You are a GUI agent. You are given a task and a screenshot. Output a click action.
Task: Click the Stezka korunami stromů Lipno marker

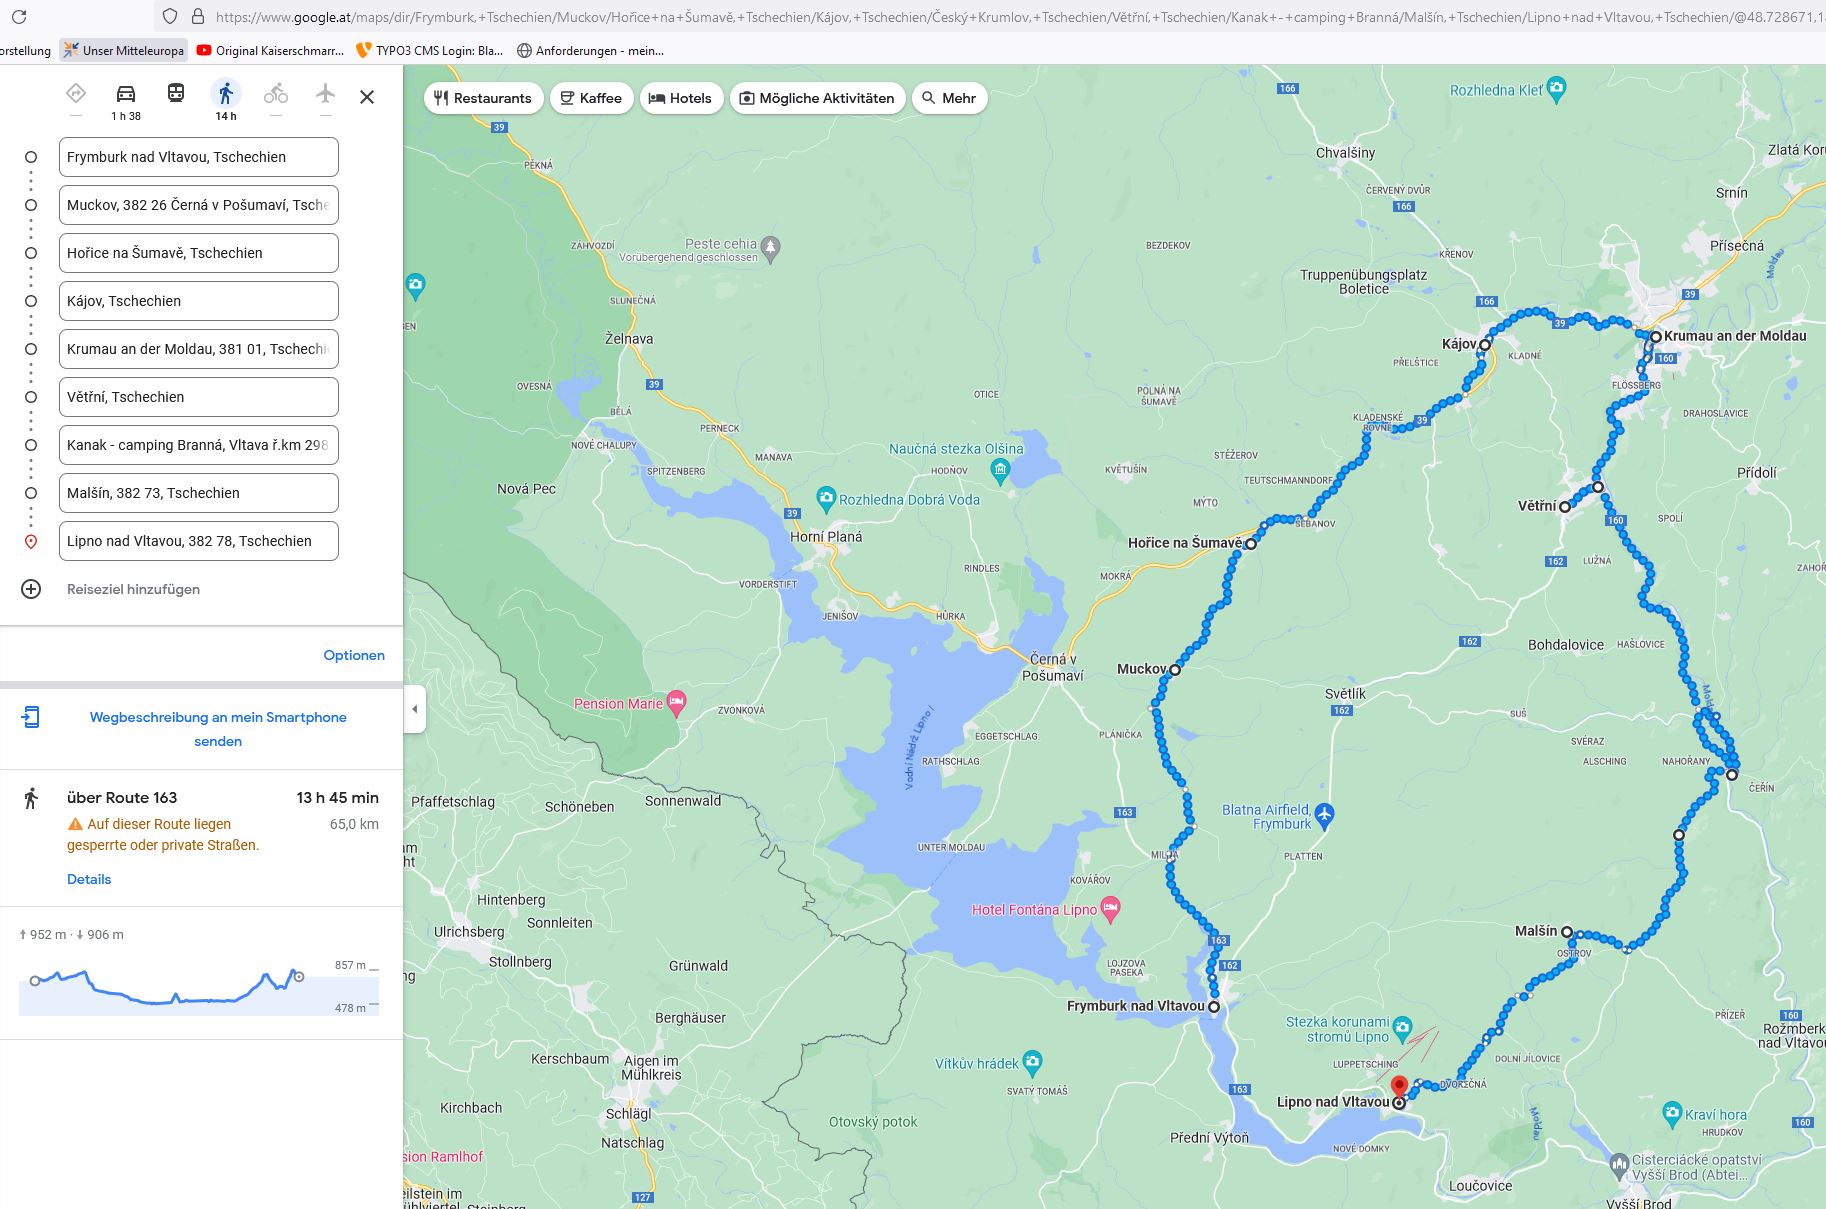click(1403, 1028)
